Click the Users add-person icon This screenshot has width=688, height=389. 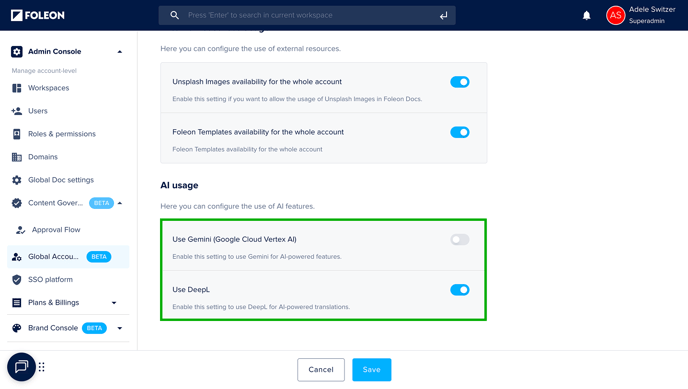click(x=17, y=111)
